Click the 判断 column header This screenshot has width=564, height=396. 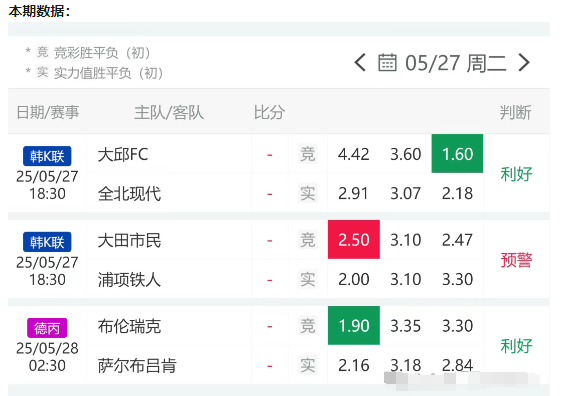pyautogui.click(x=515, y=113)
